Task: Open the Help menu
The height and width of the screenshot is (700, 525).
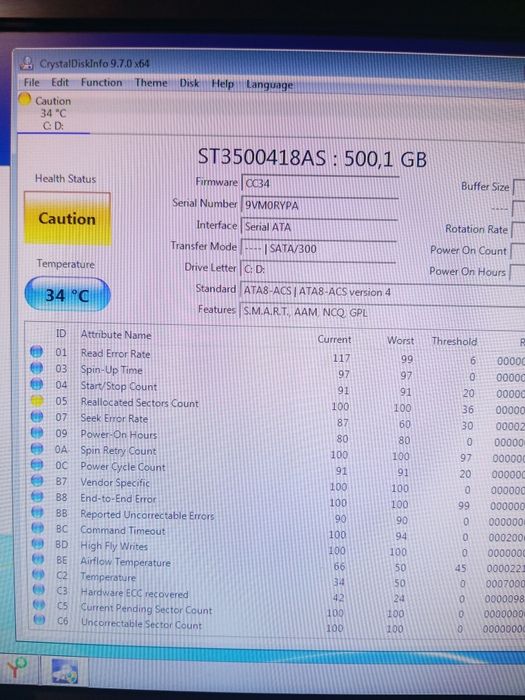Action: pos(222,84)
